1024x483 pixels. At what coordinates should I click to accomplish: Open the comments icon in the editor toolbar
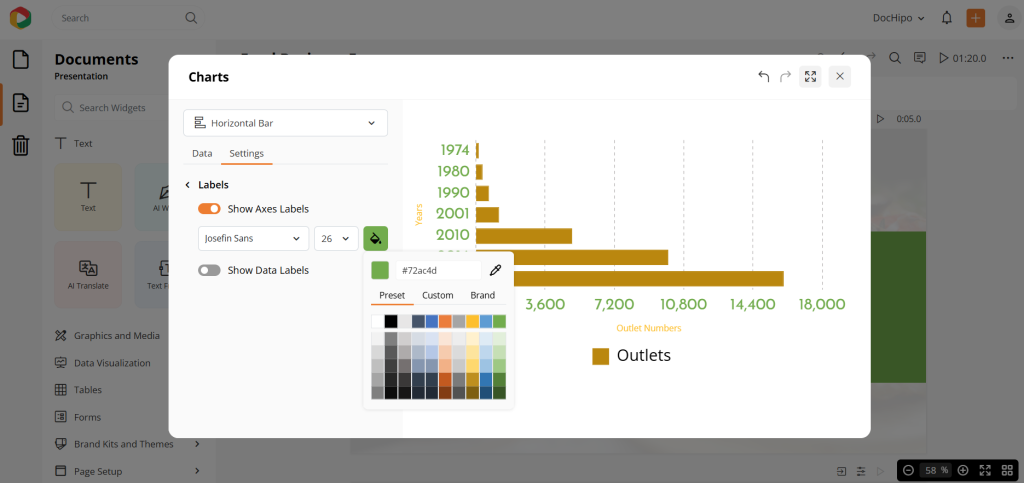point(920,58)
